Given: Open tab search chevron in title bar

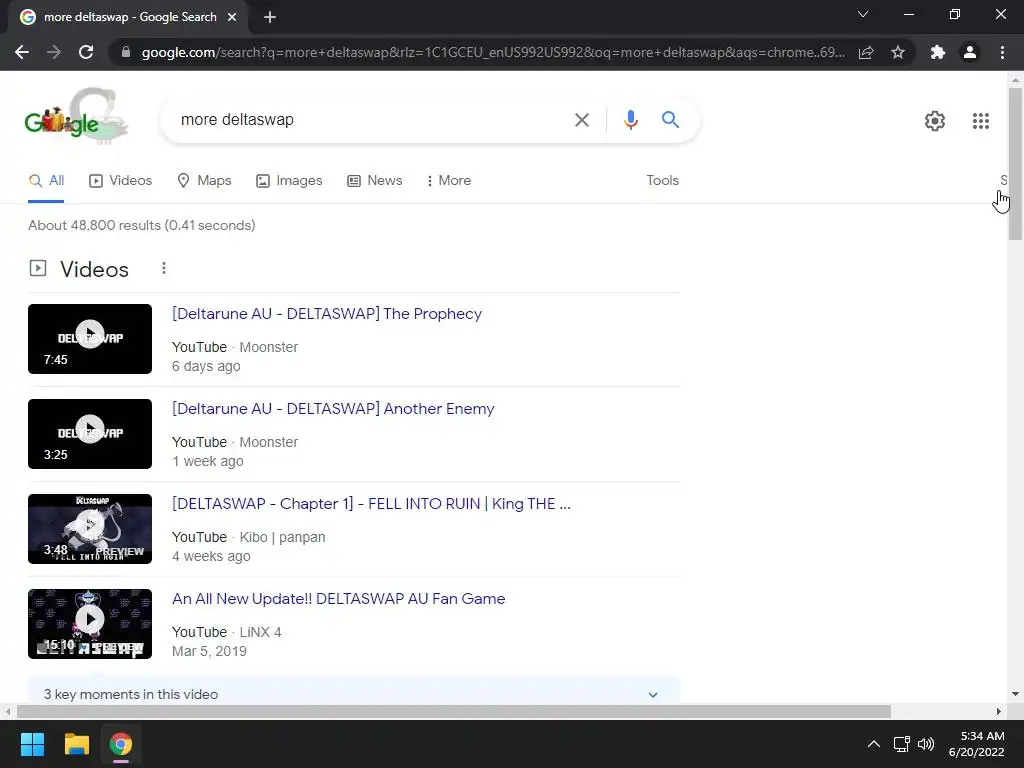Looking at the screenshot, I should click(863, 14).
